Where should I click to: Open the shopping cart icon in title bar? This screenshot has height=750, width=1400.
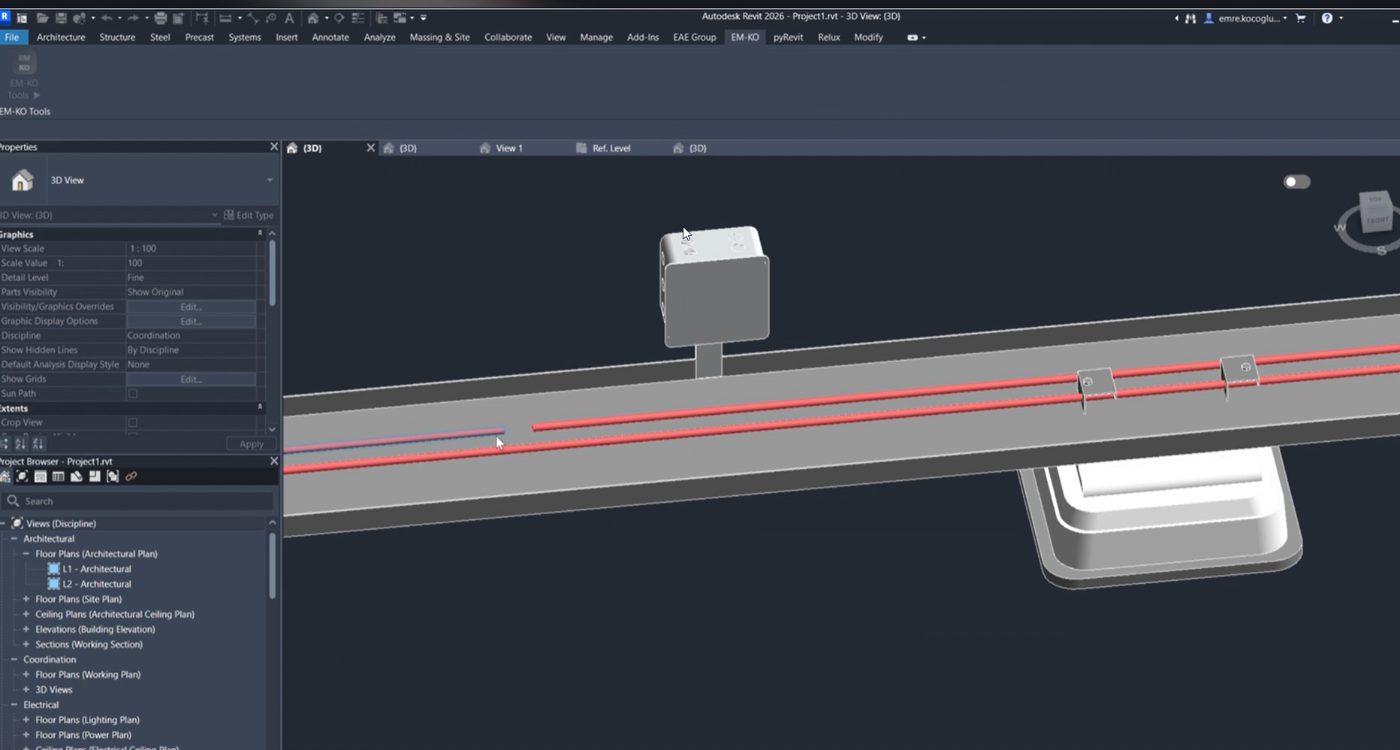tap(1301, 18)
